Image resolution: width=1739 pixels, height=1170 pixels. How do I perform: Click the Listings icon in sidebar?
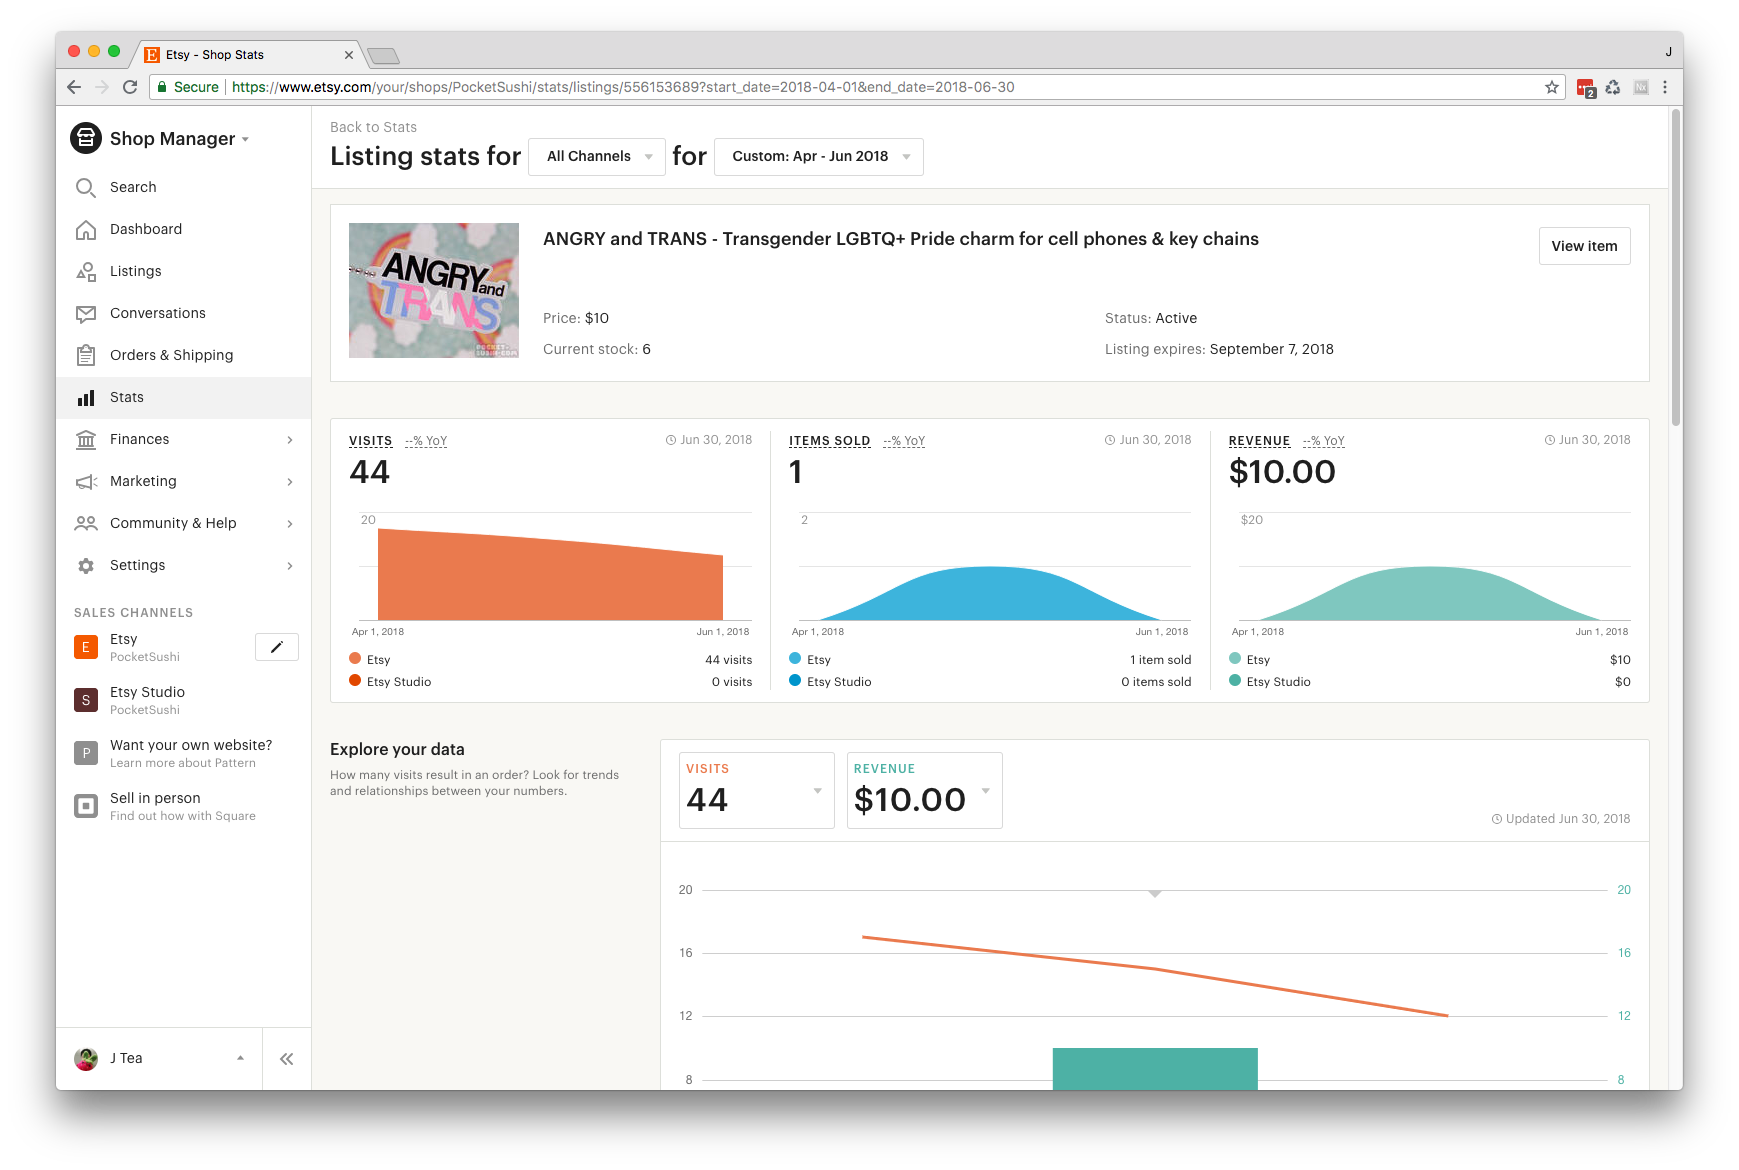(86, 271)
